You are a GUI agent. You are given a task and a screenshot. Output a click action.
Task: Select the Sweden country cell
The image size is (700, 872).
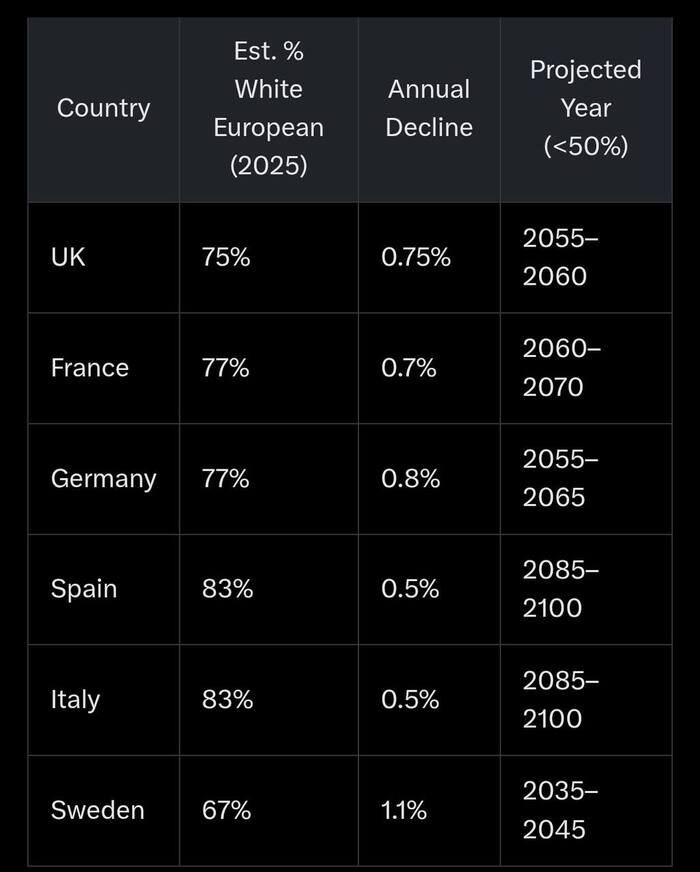97,810
